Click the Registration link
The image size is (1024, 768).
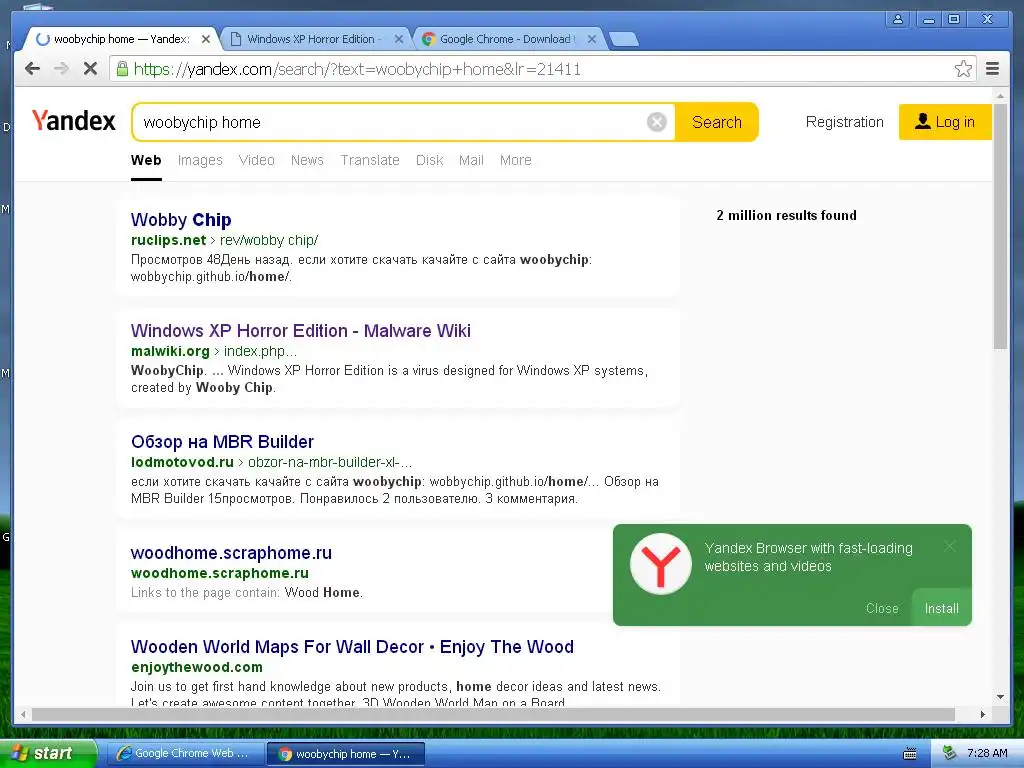point(844,122)
